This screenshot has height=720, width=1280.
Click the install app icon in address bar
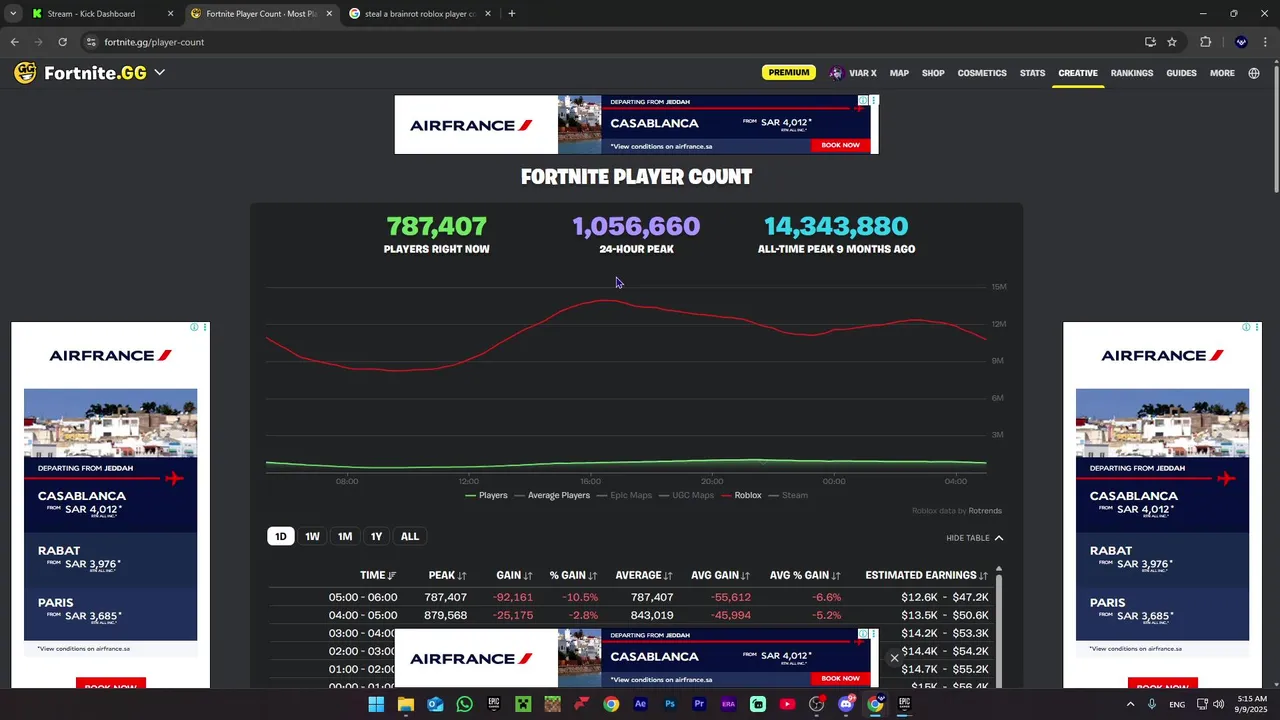pos(1150,42)
